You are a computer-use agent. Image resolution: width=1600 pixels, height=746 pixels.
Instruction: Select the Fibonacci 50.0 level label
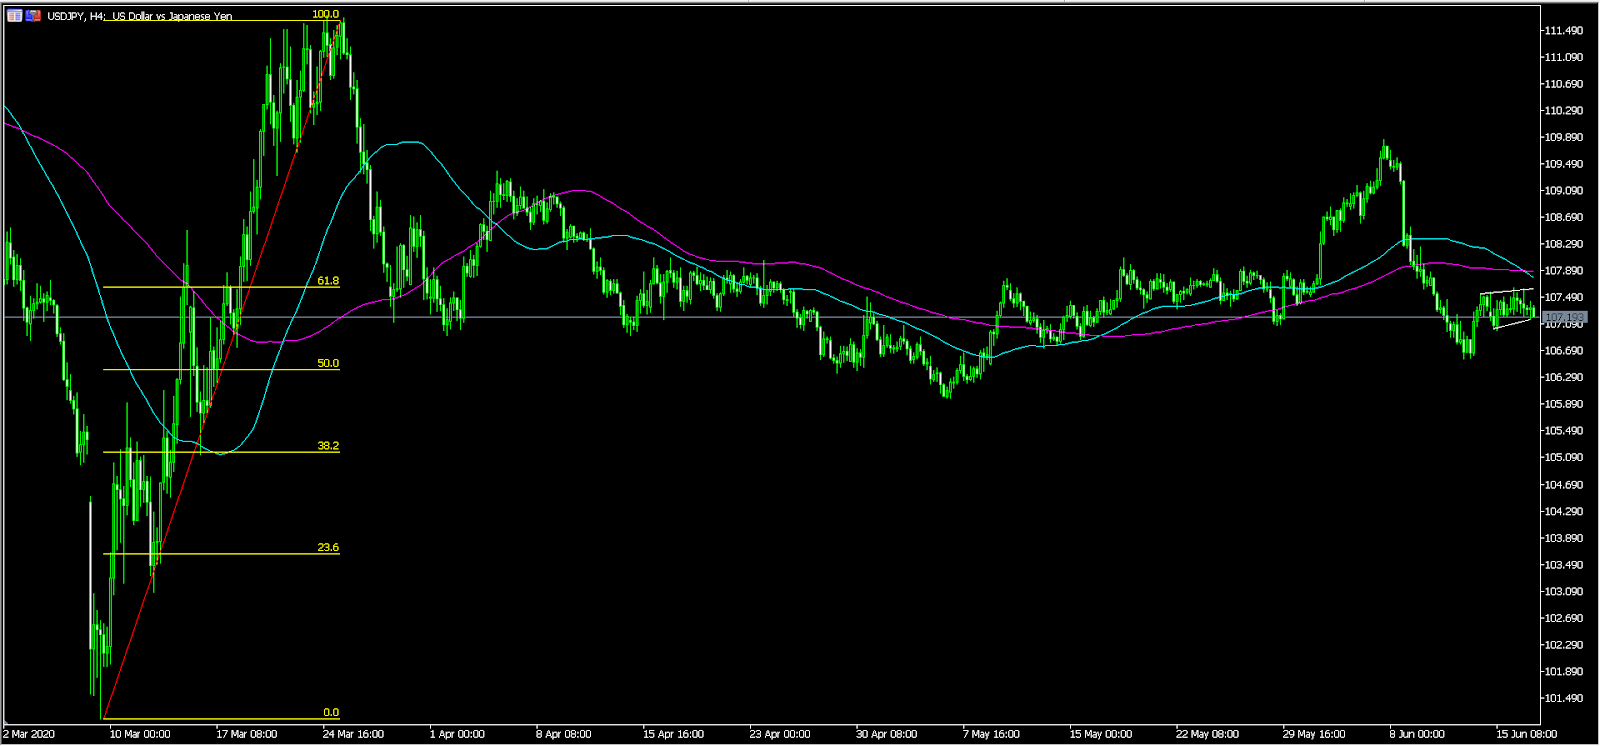328,363
